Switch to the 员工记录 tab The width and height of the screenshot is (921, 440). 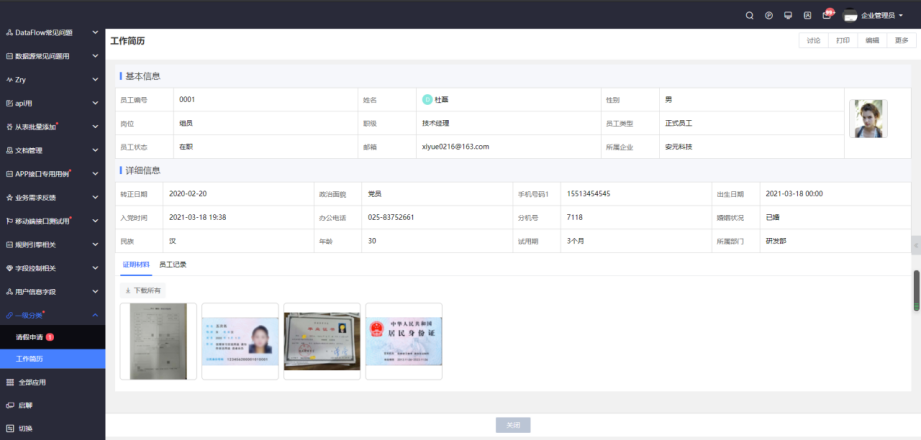[x=173, y=265]
